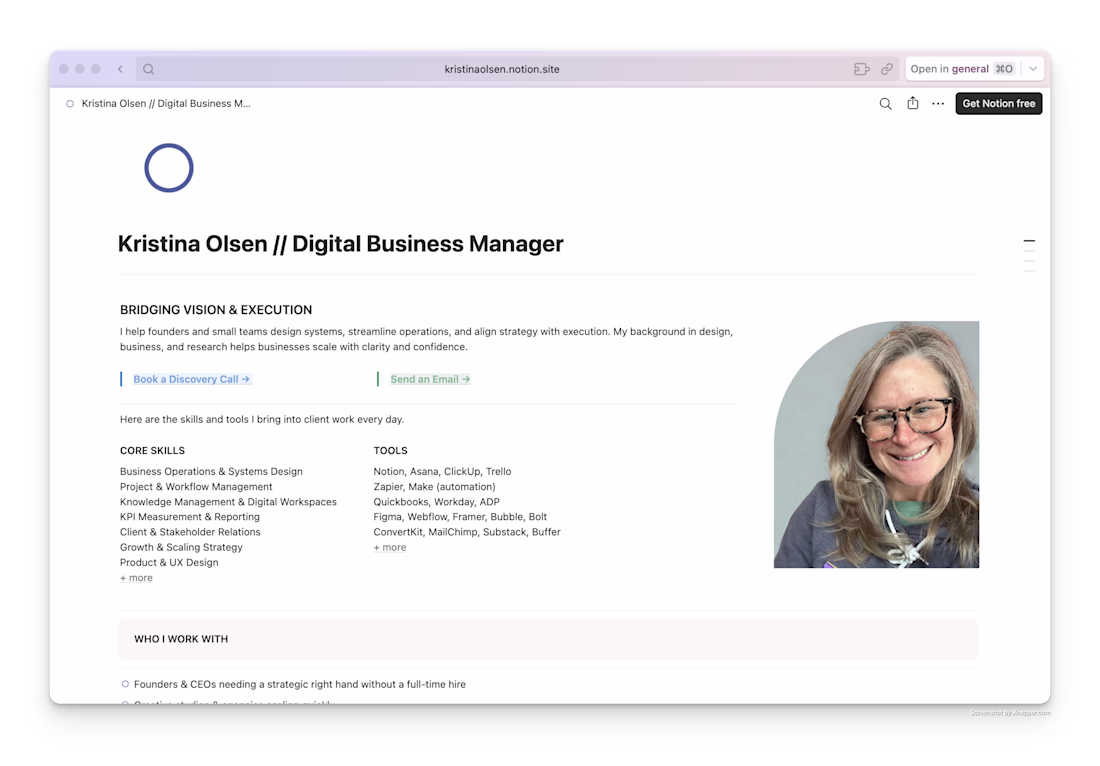
Task: Click Notion, Asana, ClickUp, Trello line
Action: (442, 472)
